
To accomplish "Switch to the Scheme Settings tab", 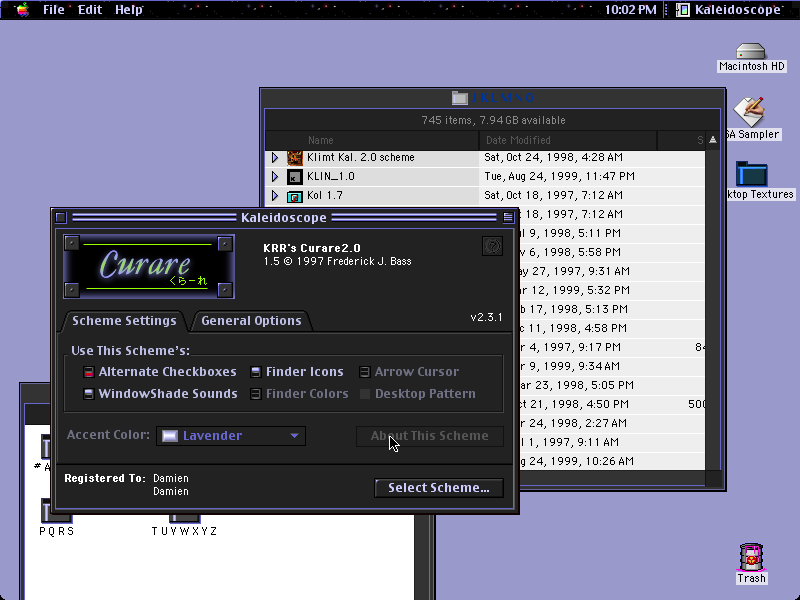I will click(x=124, y=320).
